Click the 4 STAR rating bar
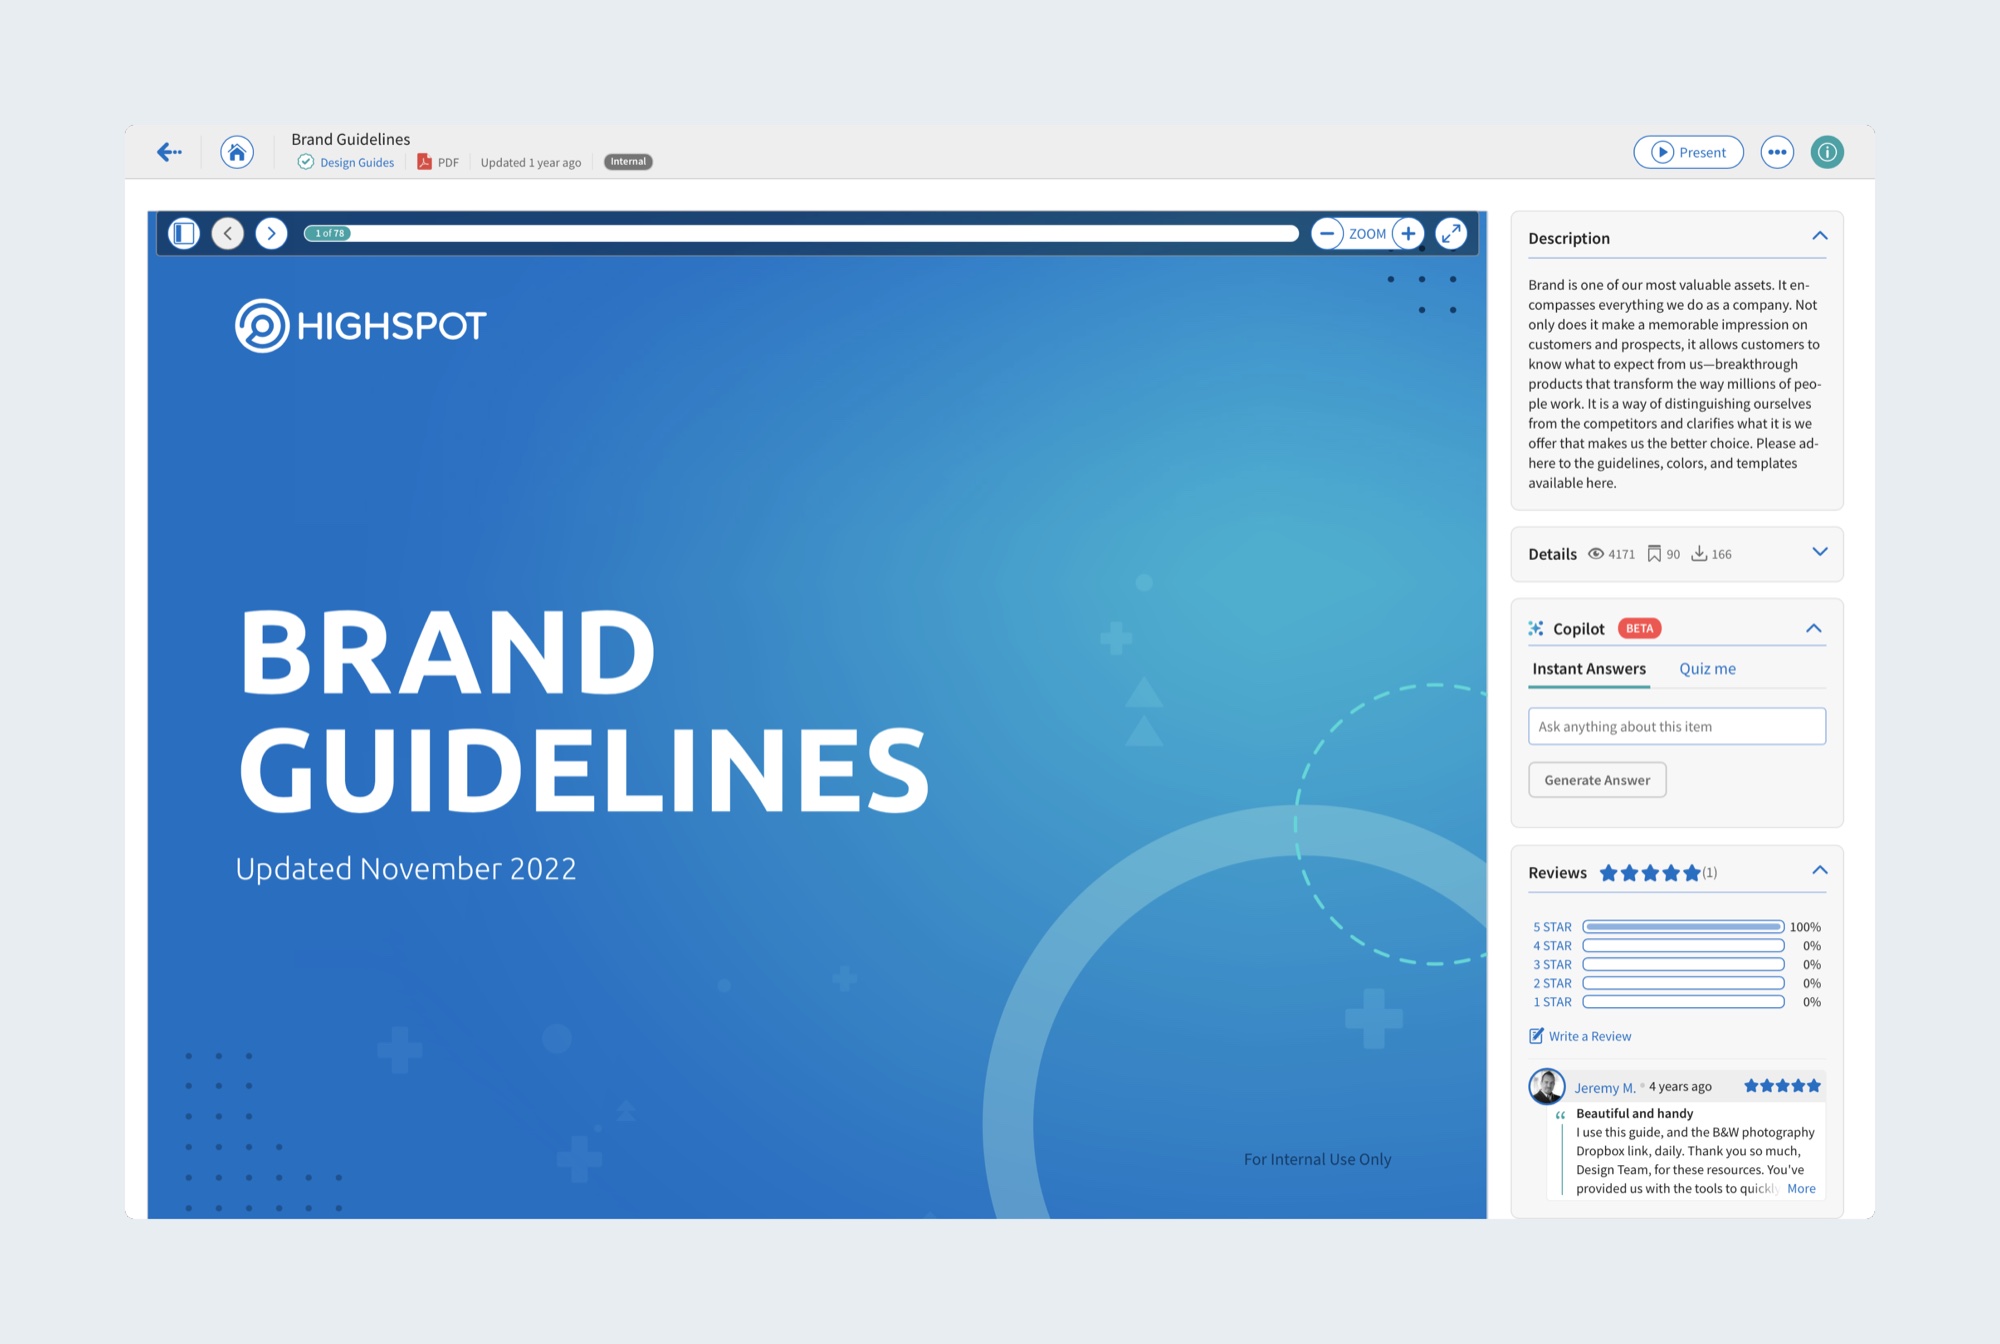 pos(1683,946)
